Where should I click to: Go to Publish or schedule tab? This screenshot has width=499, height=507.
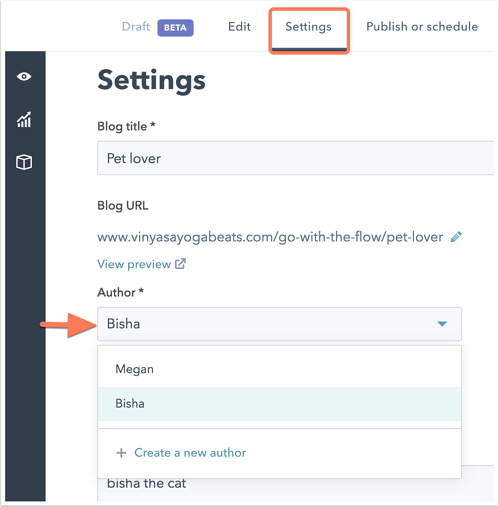click(422, 27)
